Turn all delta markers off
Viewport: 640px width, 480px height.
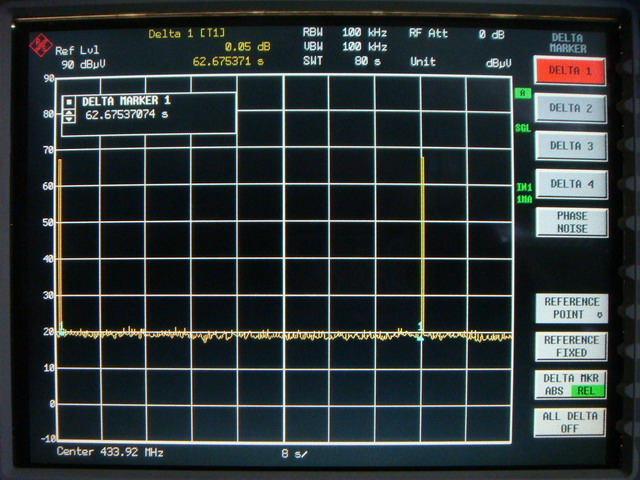click(x=570, y=422)
